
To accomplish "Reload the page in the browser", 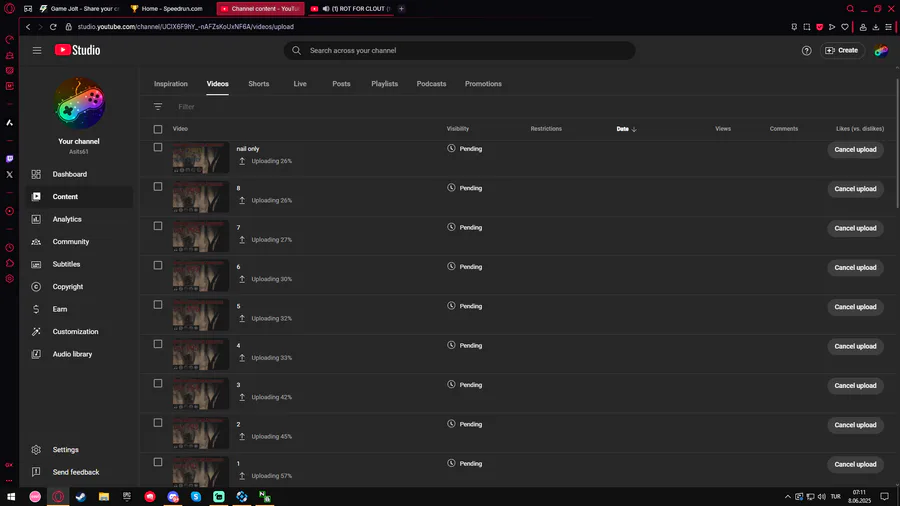I will pyautogui.click(x=53, y=26).
